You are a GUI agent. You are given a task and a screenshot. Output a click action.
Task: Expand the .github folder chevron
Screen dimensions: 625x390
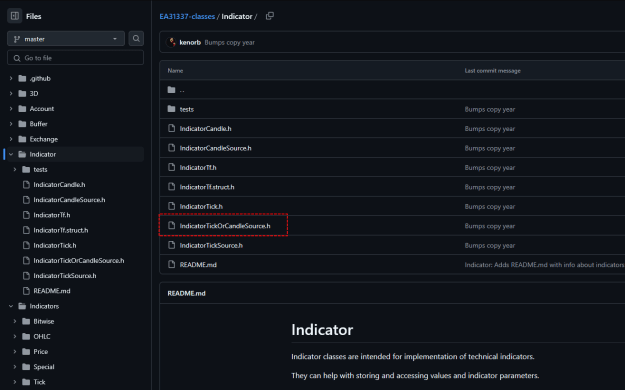coord(11,79)
